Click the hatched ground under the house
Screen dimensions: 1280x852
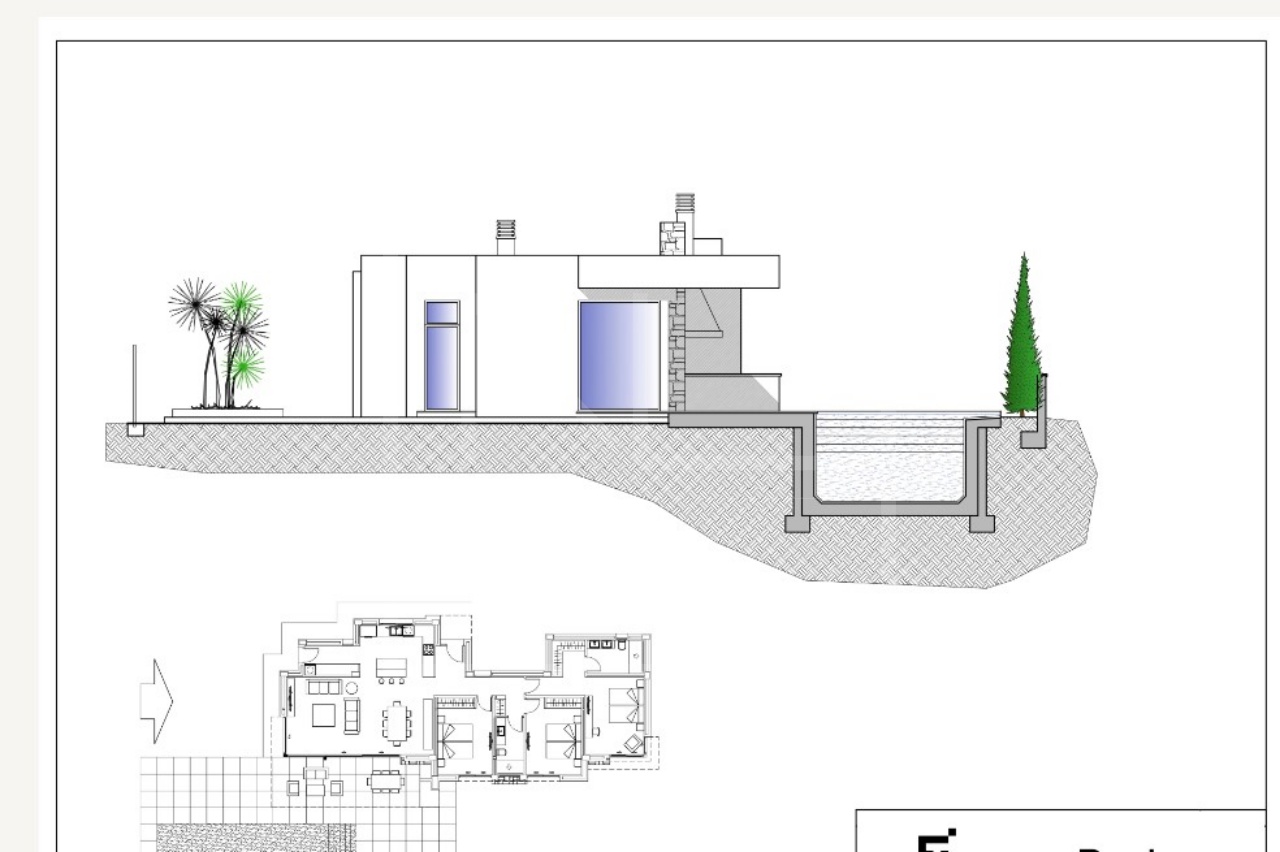[450, 450]
